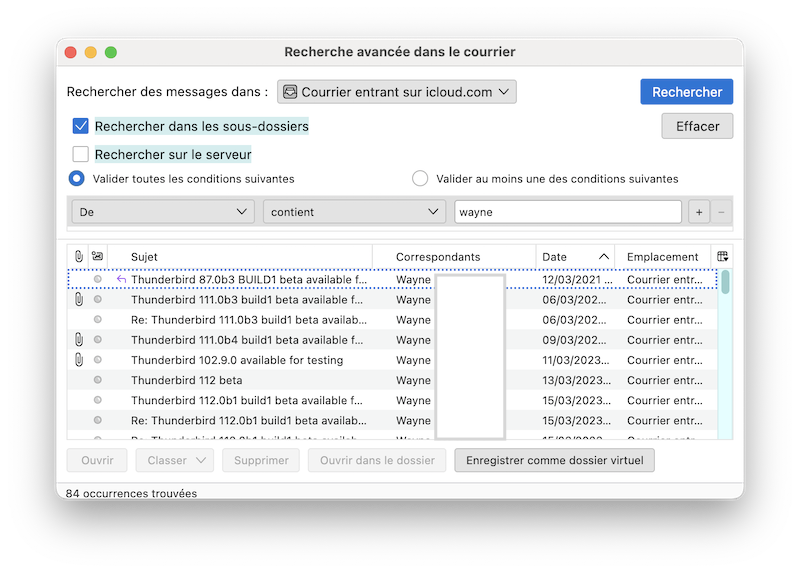This screenshot has width=800, height=573.
Task: Add a search condition with plus button
Action: 699,212
